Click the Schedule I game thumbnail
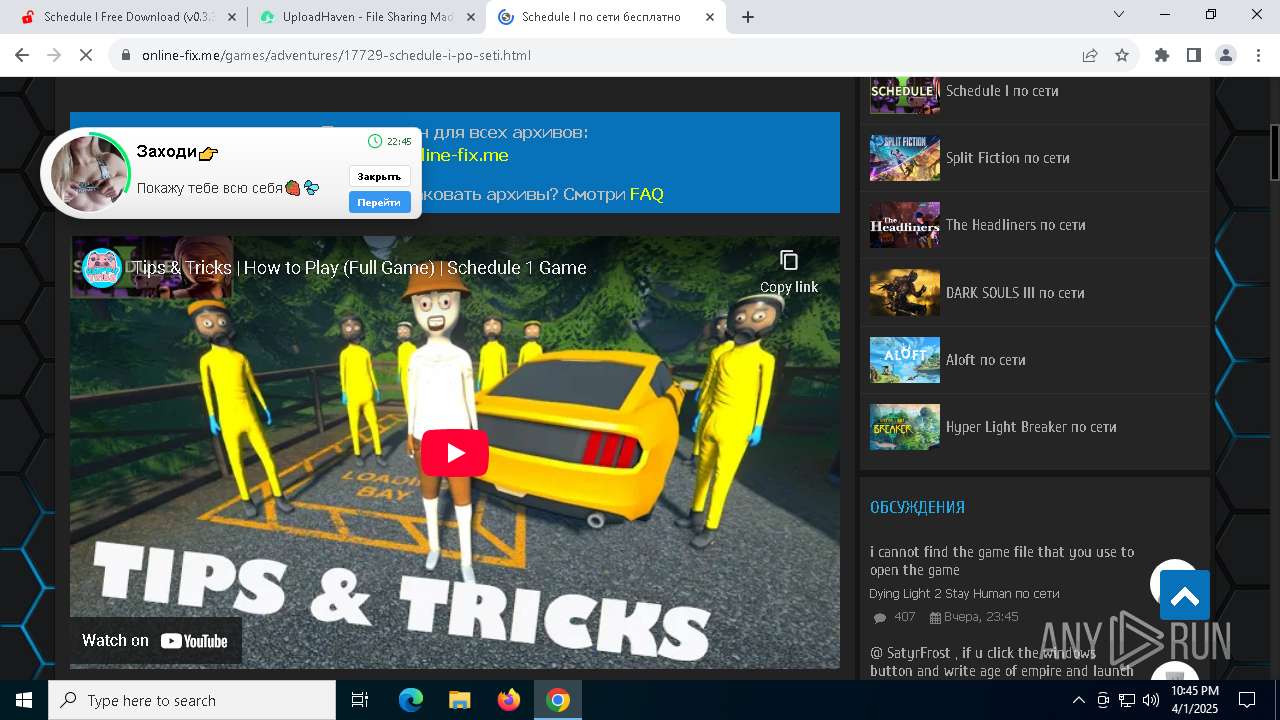 (x=905, y=95)
